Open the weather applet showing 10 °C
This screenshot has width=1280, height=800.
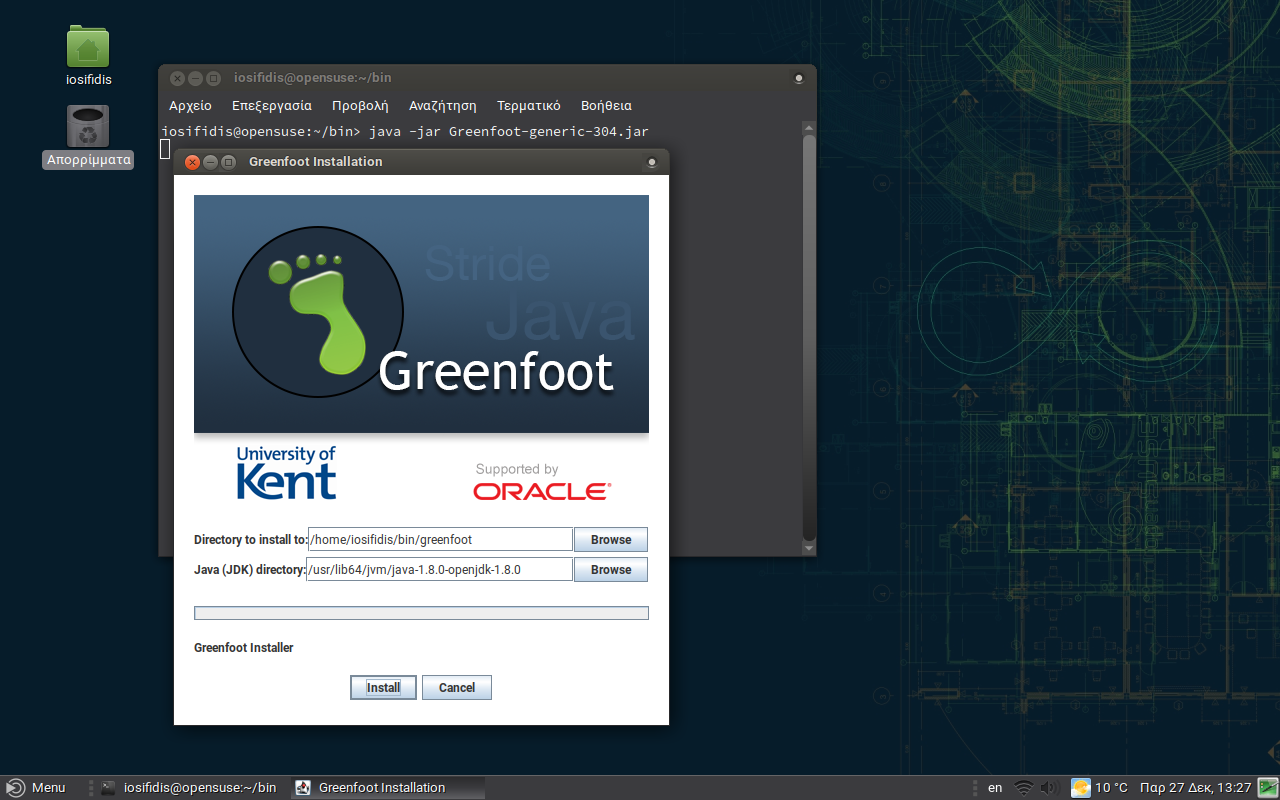click(x=1099, y=788)
